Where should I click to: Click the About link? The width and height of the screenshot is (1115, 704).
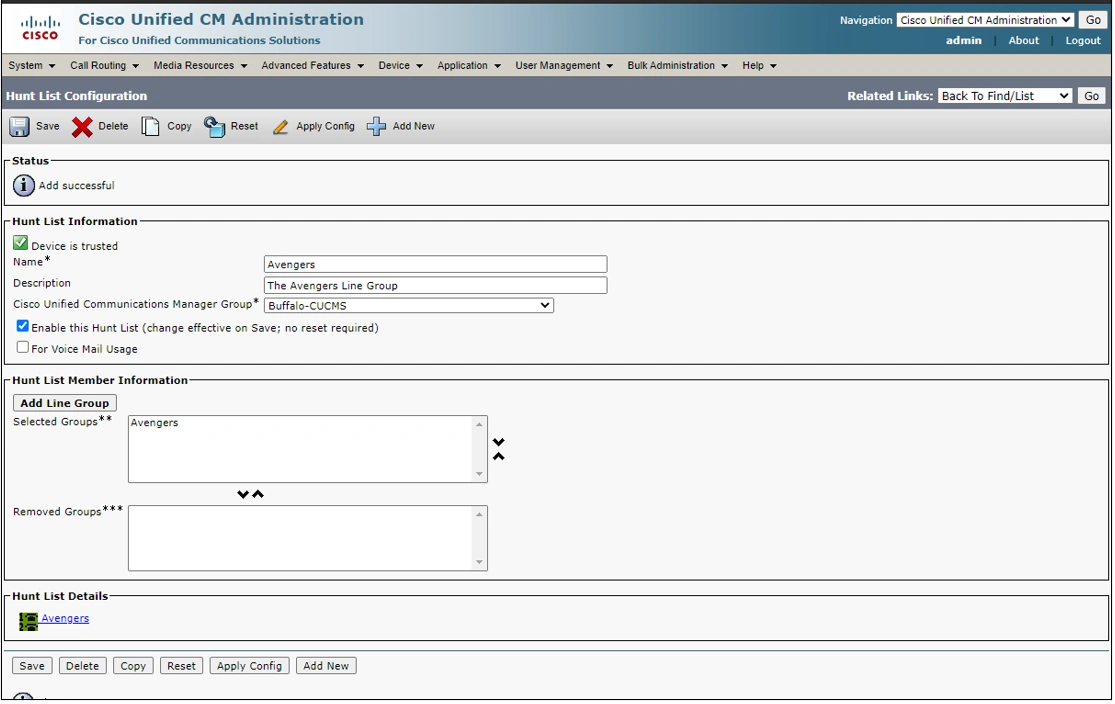(x=1023, y=41)
